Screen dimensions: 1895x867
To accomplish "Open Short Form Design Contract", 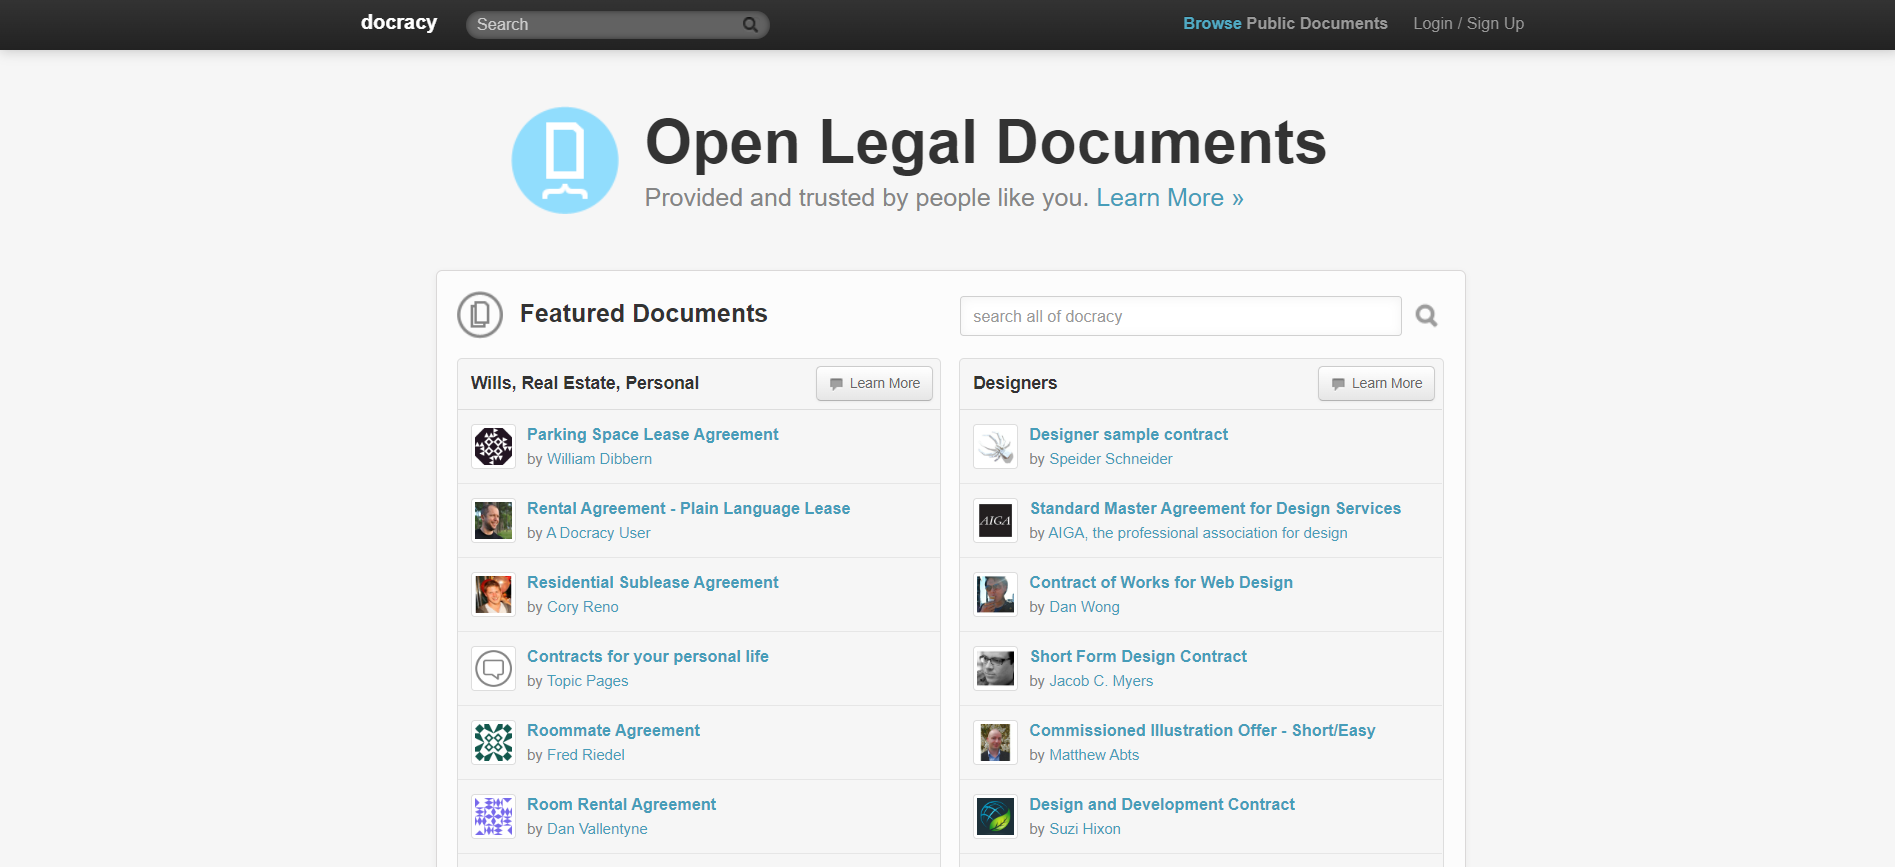I will 1138,656.
